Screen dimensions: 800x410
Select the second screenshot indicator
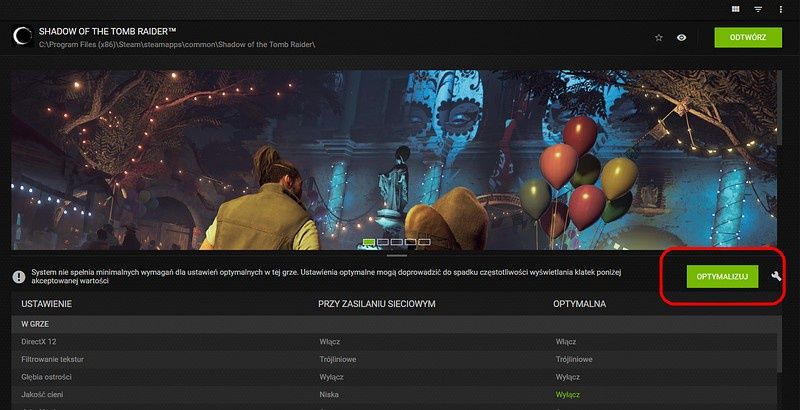tap(383, 242)
